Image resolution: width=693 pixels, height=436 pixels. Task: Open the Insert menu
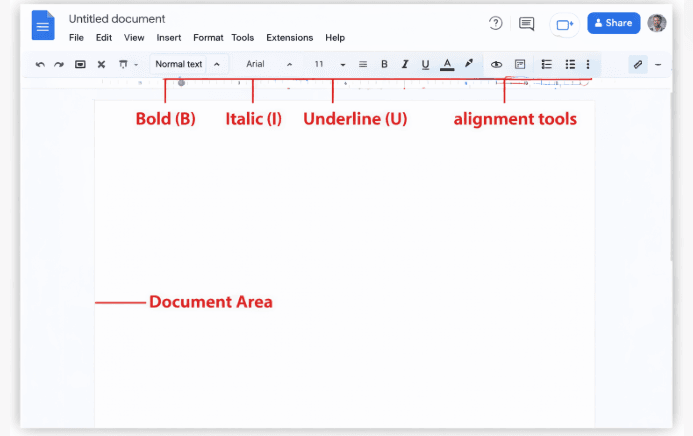tap(169, 38)
